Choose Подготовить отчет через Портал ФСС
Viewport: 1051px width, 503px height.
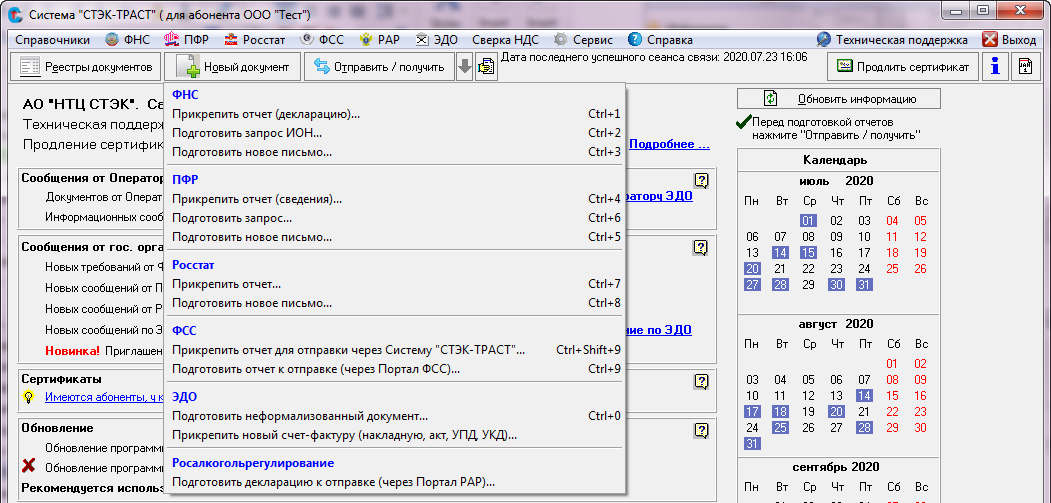(395, 369)
